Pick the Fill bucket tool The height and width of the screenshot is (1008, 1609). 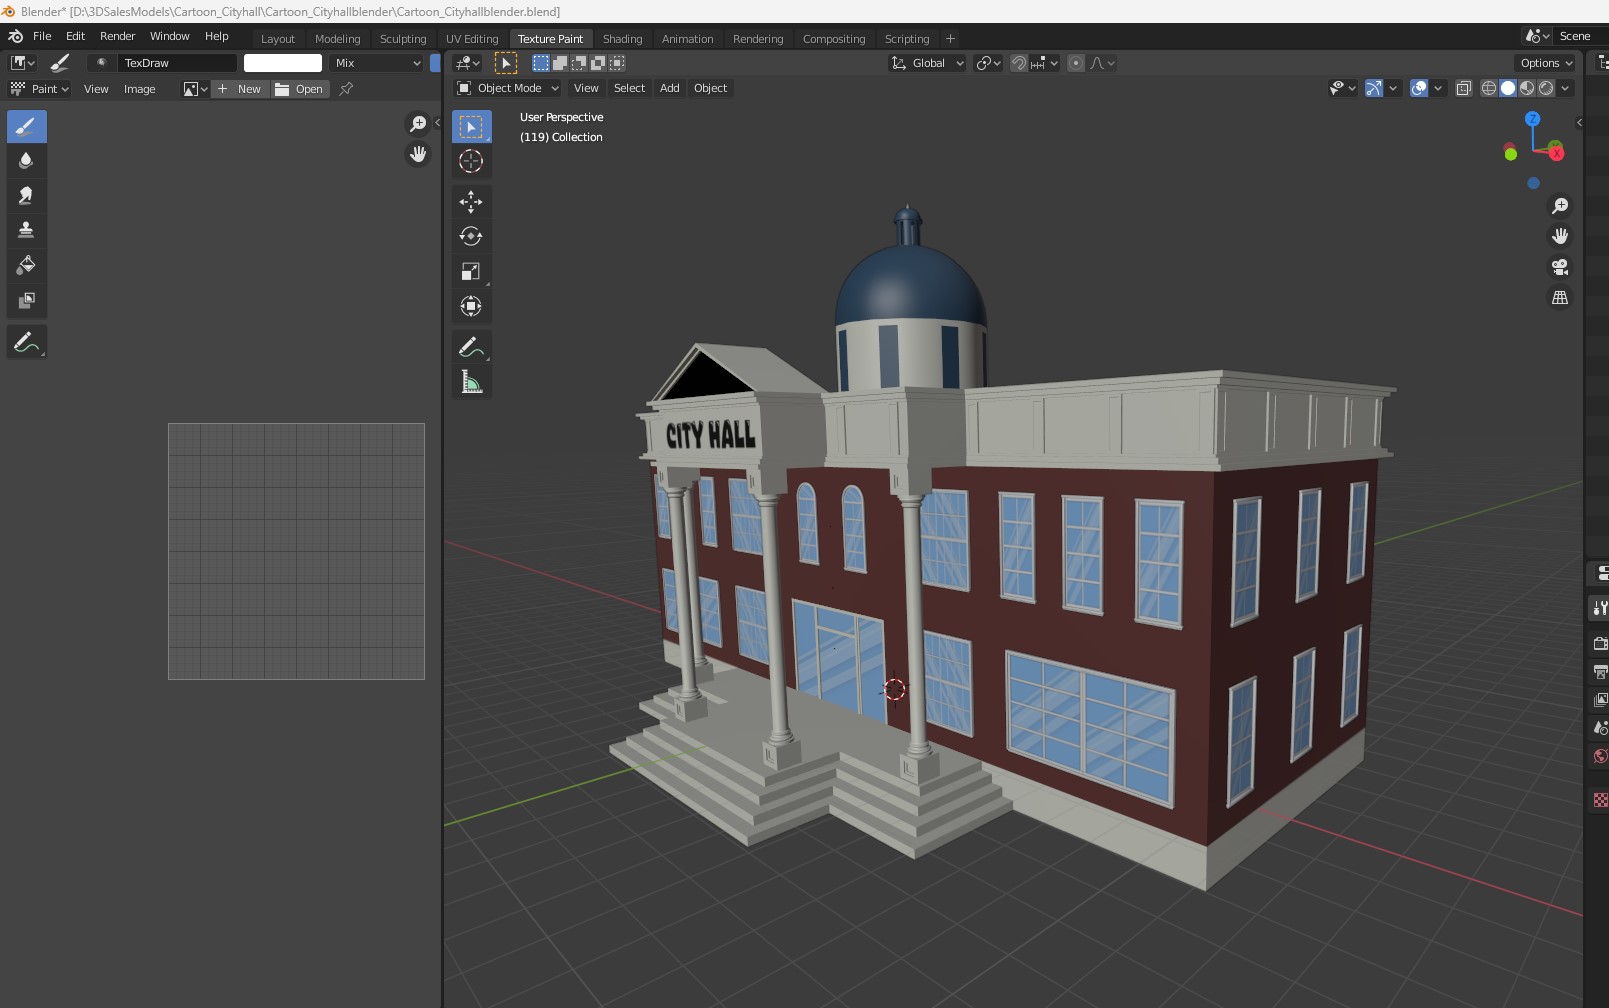26,265
